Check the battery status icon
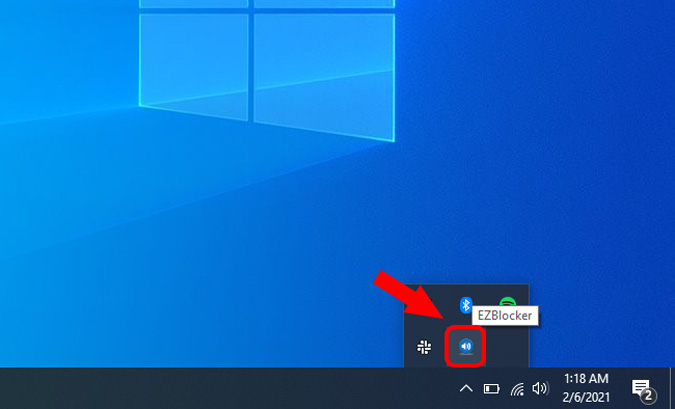This screenshot has height=409, width=675. coord(491,389)
